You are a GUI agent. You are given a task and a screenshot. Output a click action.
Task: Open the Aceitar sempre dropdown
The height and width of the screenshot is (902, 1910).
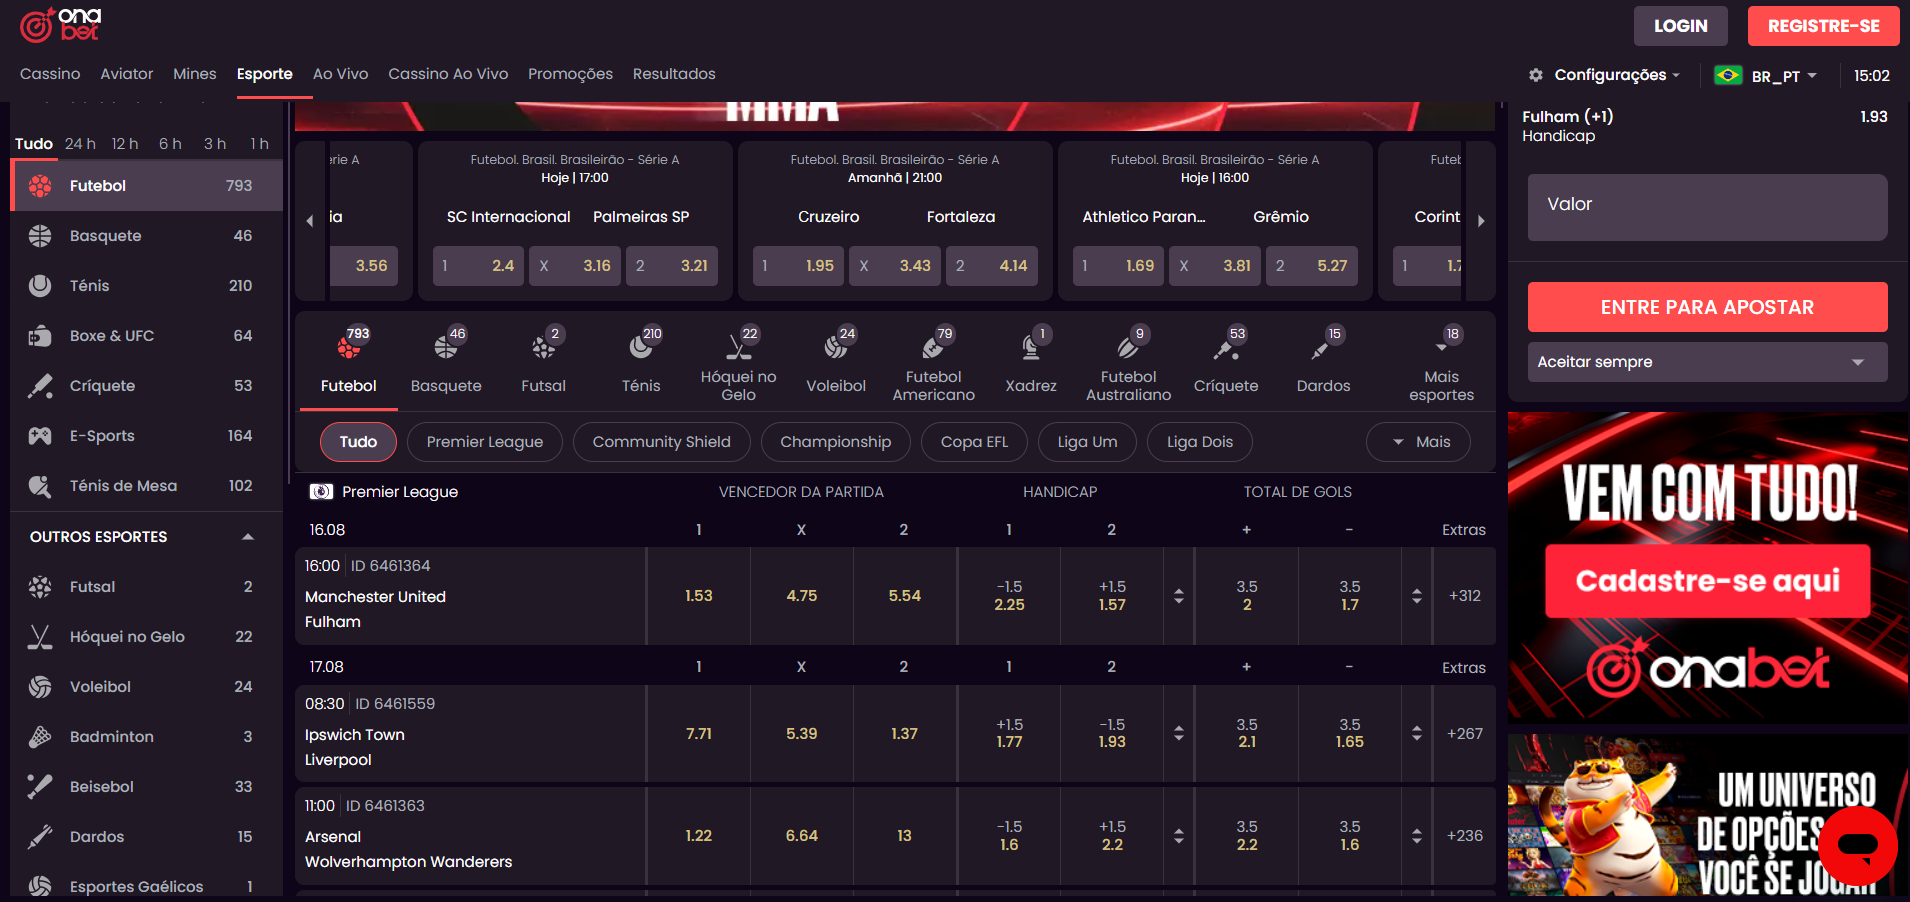pos(1707,362)
